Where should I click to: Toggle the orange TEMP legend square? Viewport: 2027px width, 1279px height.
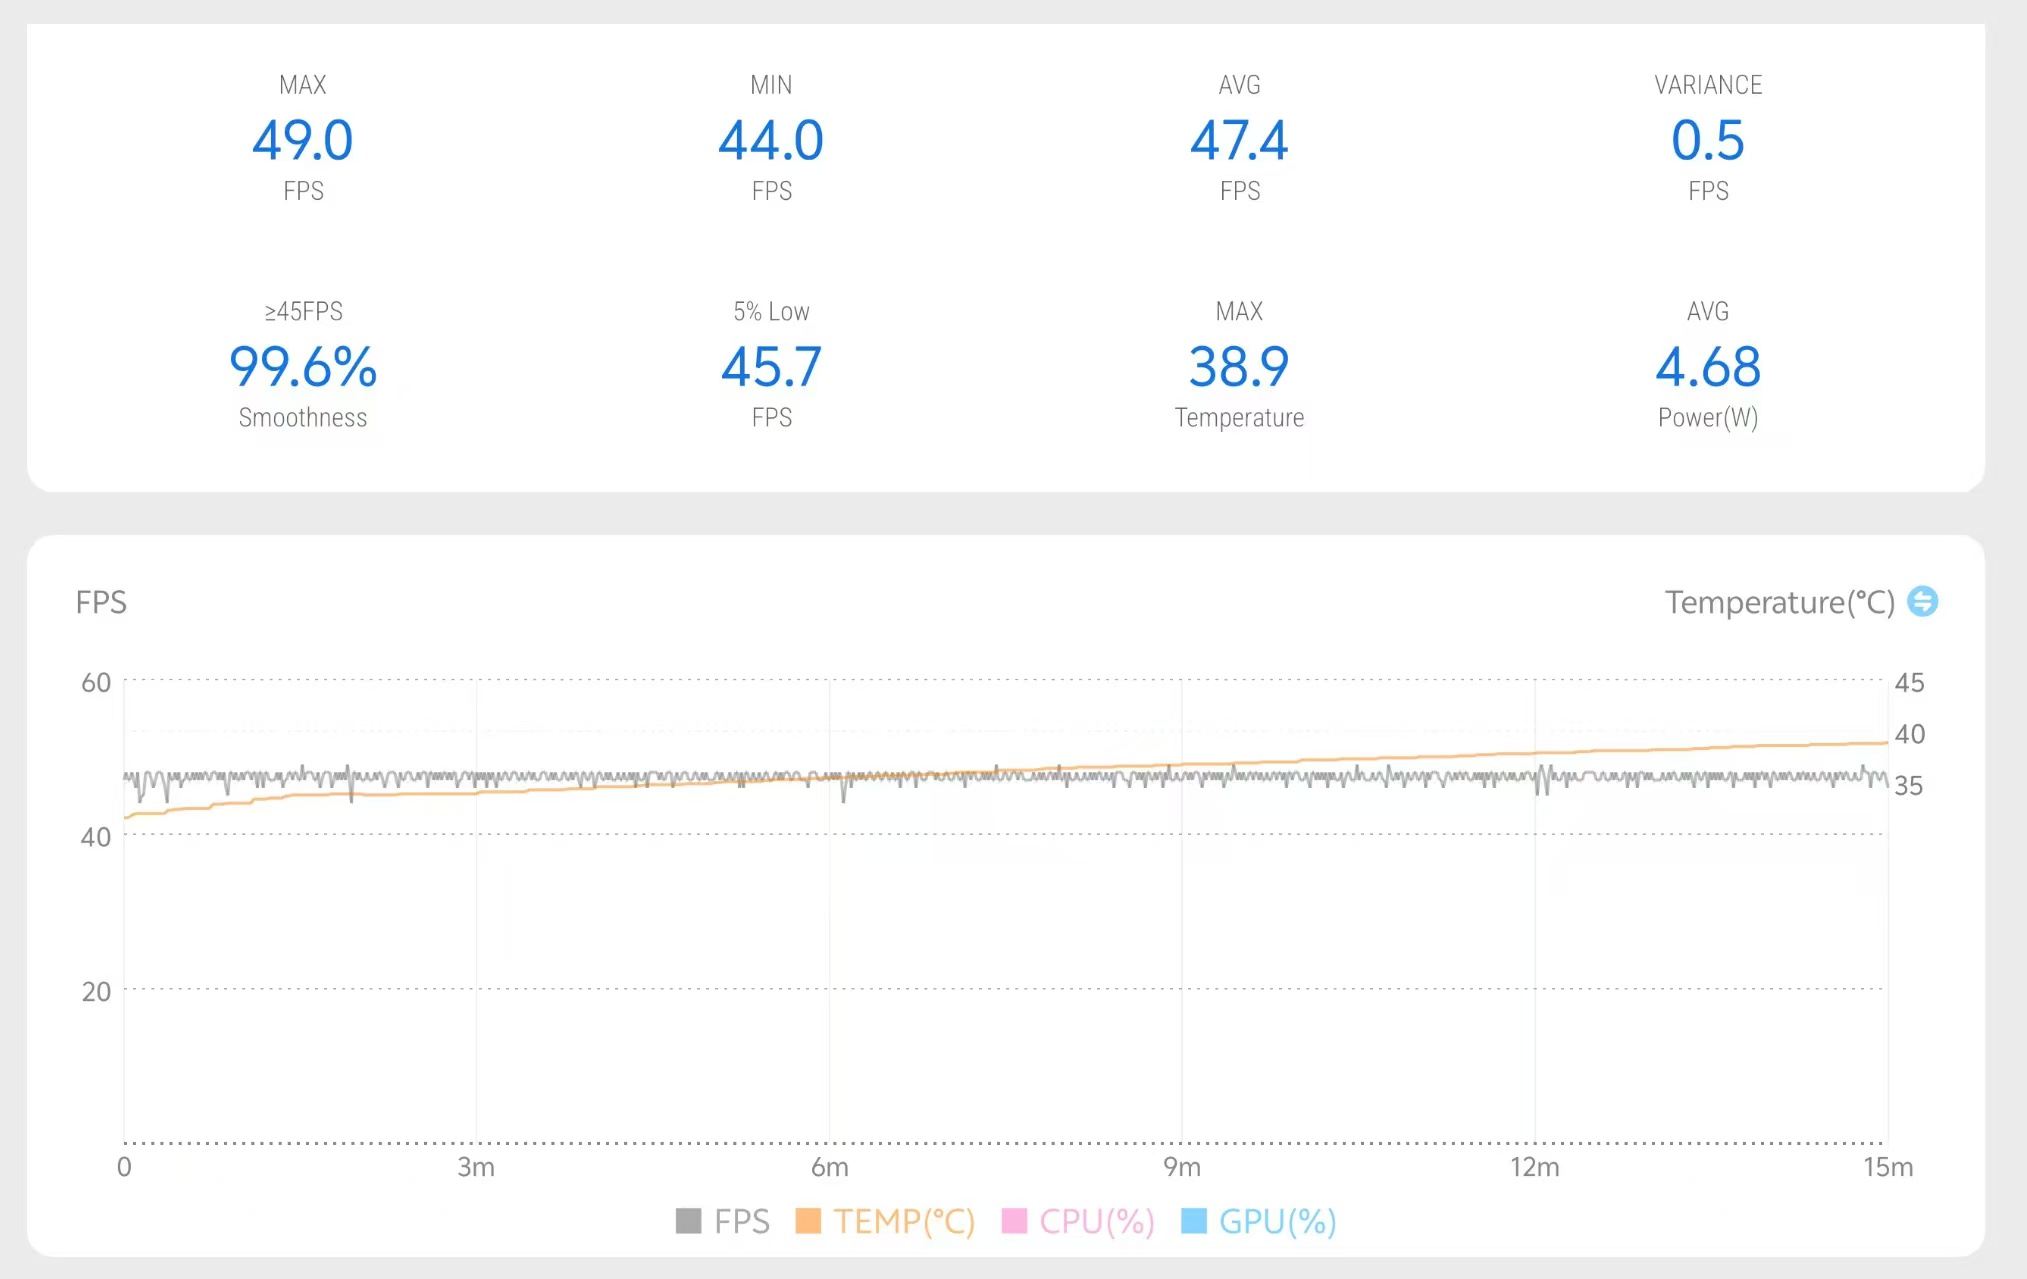tap(808, 1221)
